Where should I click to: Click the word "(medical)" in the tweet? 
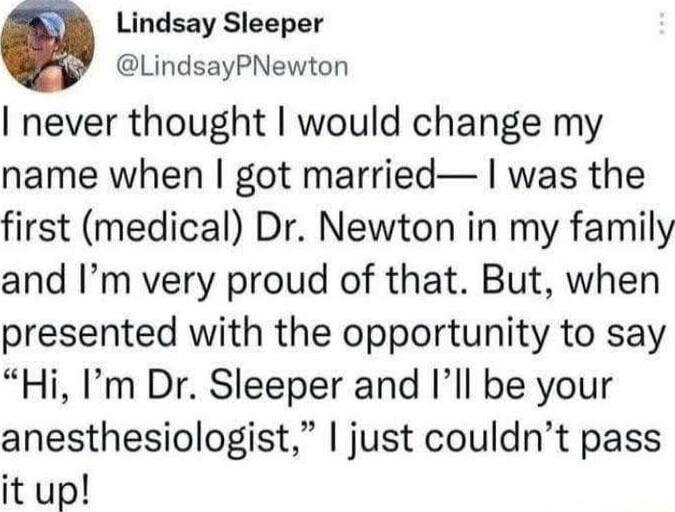pos(163,229)
